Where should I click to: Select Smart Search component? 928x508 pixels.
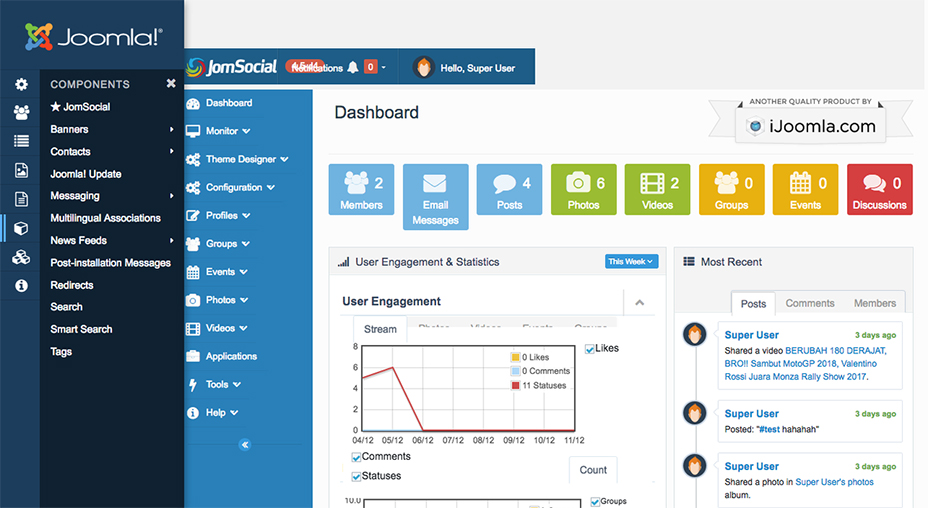pyautogui.click(x=81, y=329)
